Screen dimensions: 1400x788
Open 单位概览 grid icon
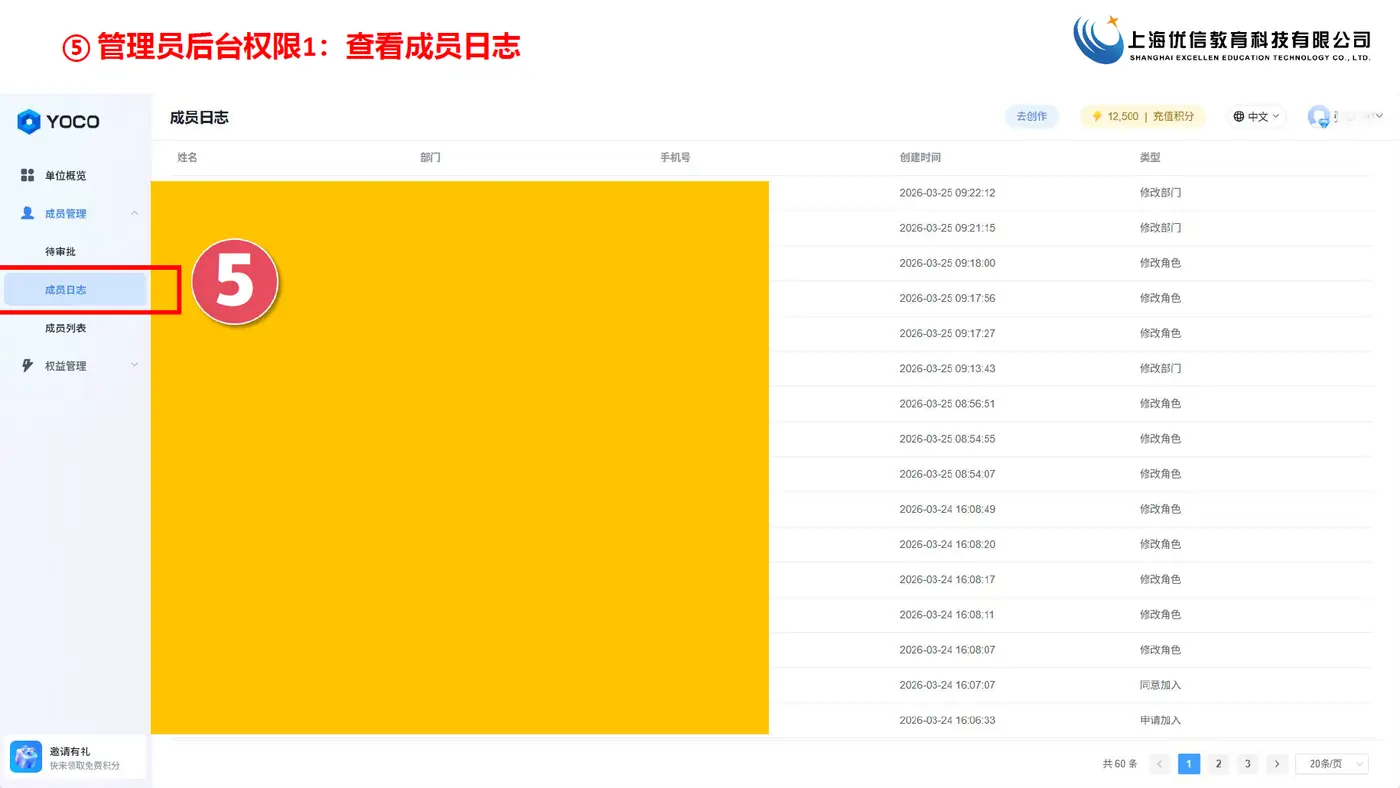[28, 175]
